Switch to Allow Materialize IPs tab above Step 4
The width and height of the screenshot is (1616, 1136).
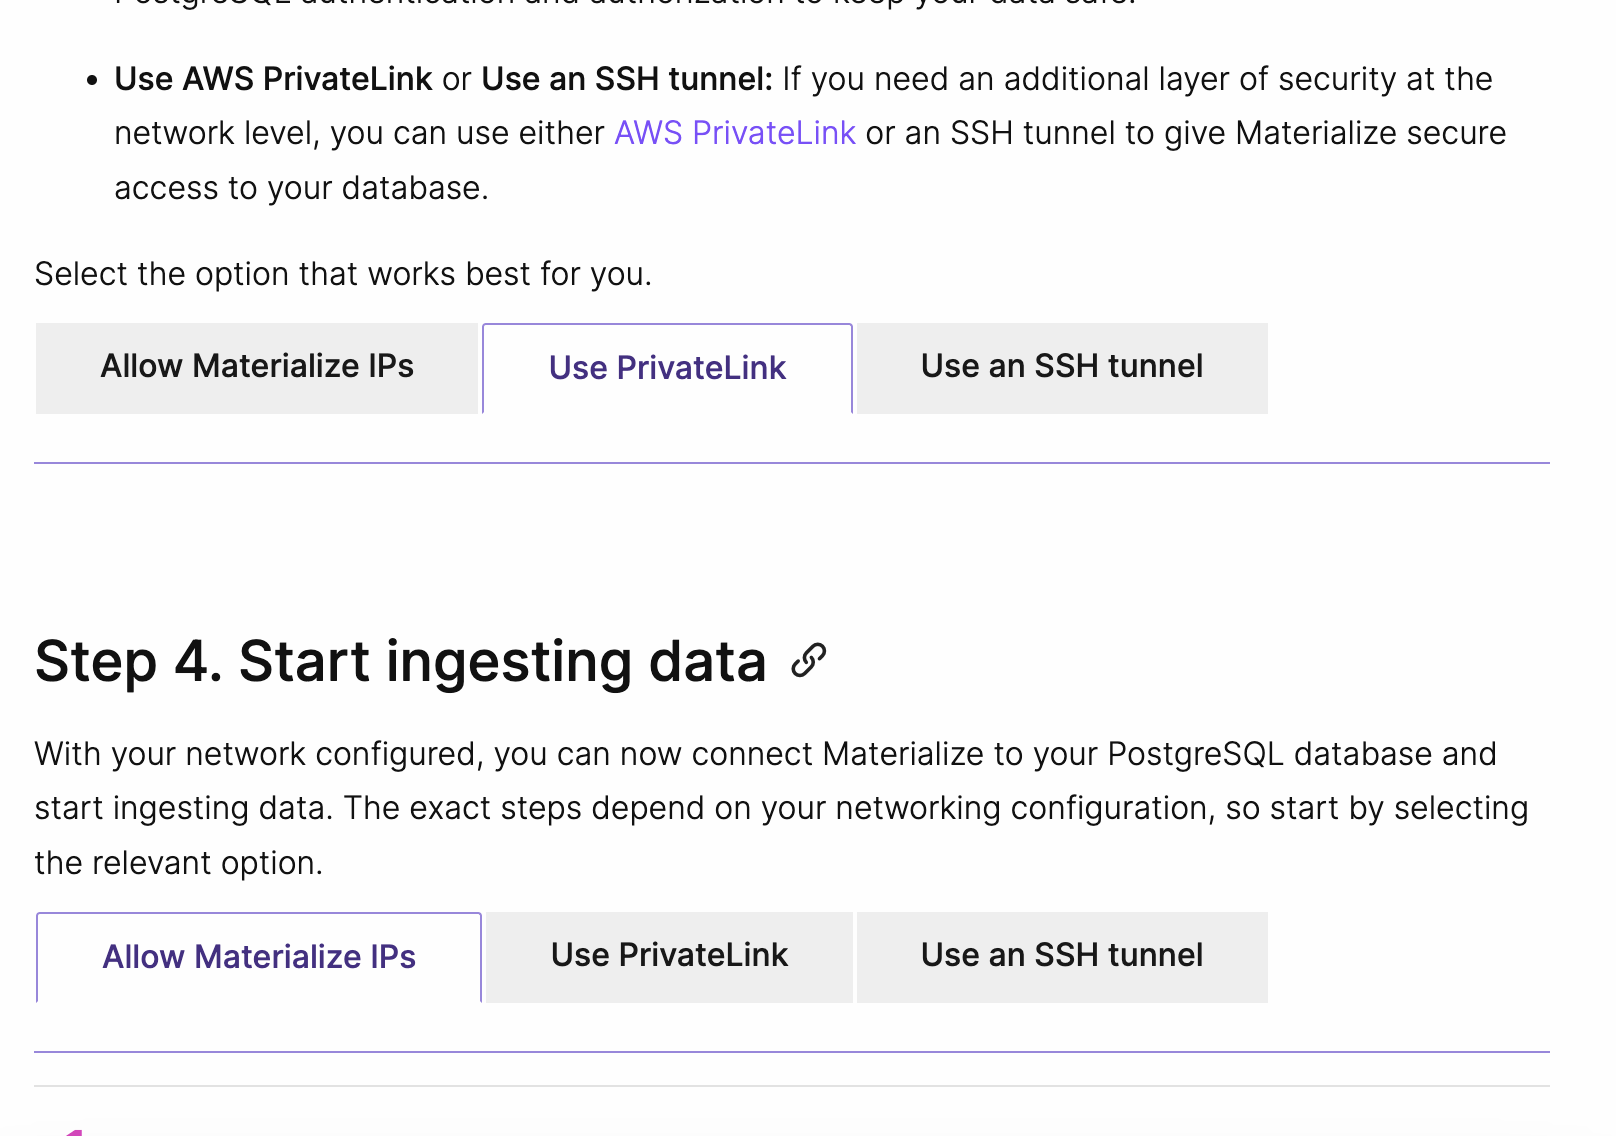coord(257,367)
